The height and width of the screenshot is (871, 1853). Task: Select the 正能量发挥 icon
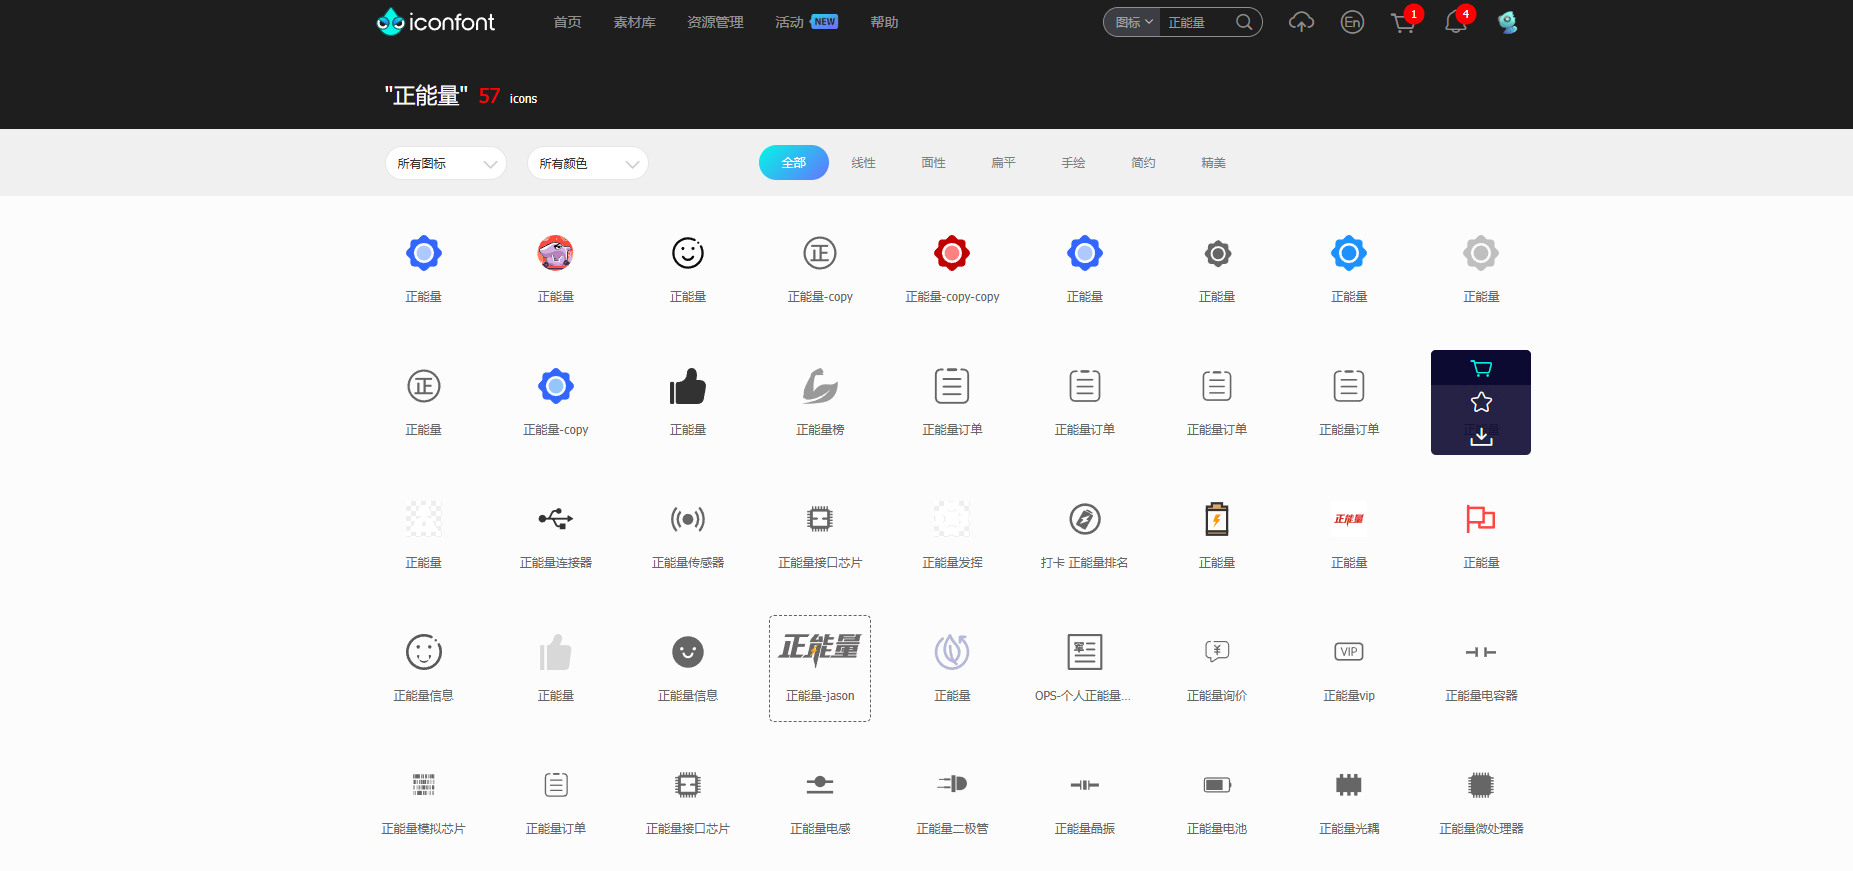(x=952, y=519)
